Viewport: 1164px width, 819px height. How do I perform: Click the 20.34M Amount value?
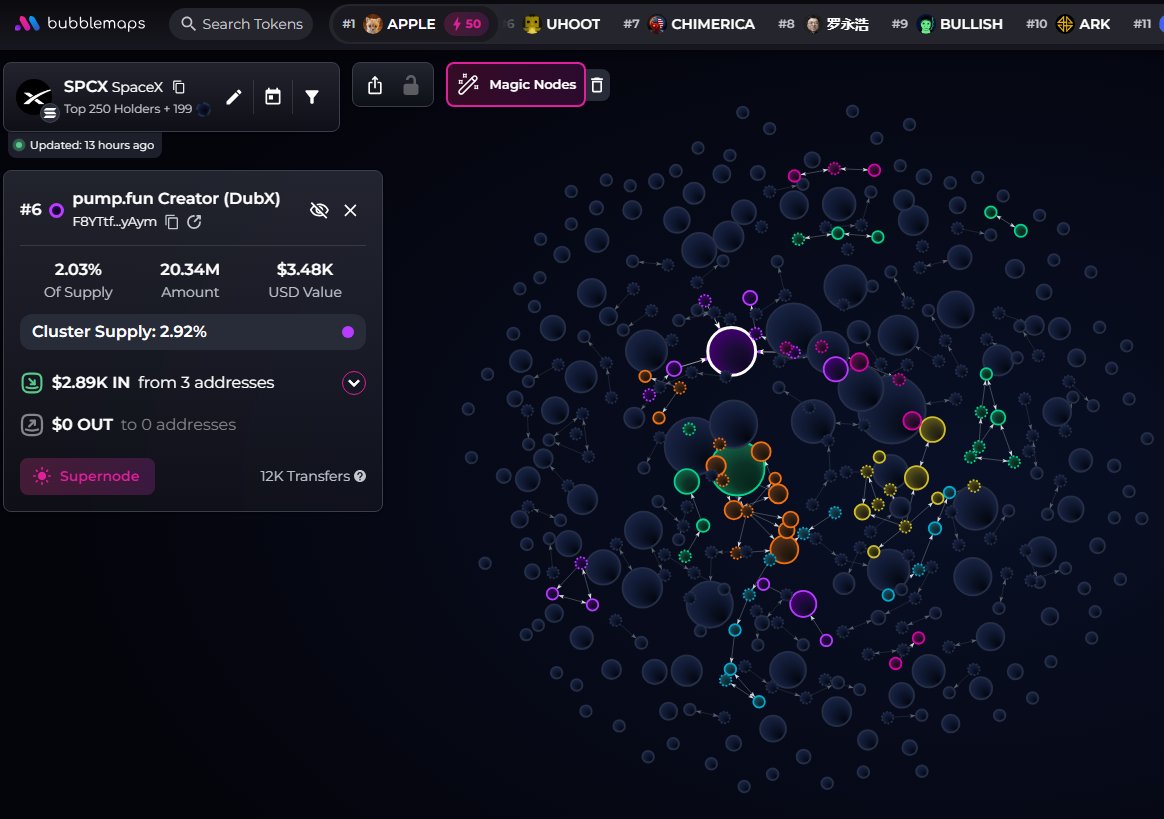pos(190,269)
